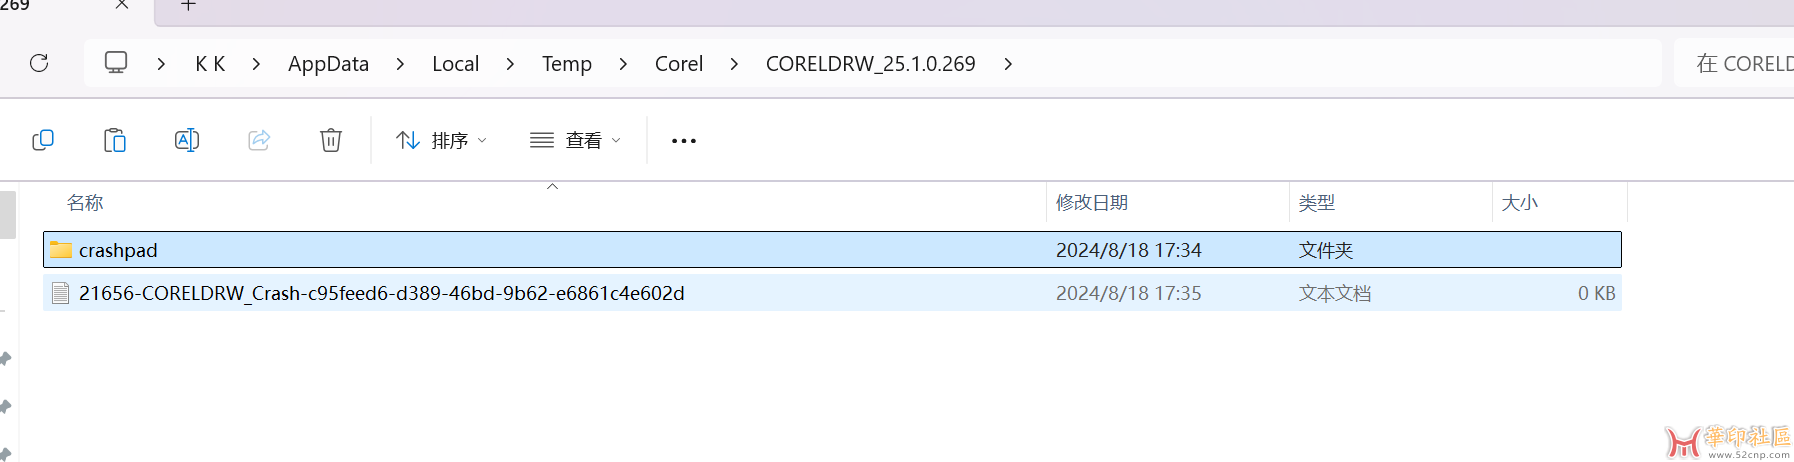Image resolution: width=1794 pixels, height=462 pixels.
Task: Sort by 修改日期 column header
Action: coord(1092,203)
